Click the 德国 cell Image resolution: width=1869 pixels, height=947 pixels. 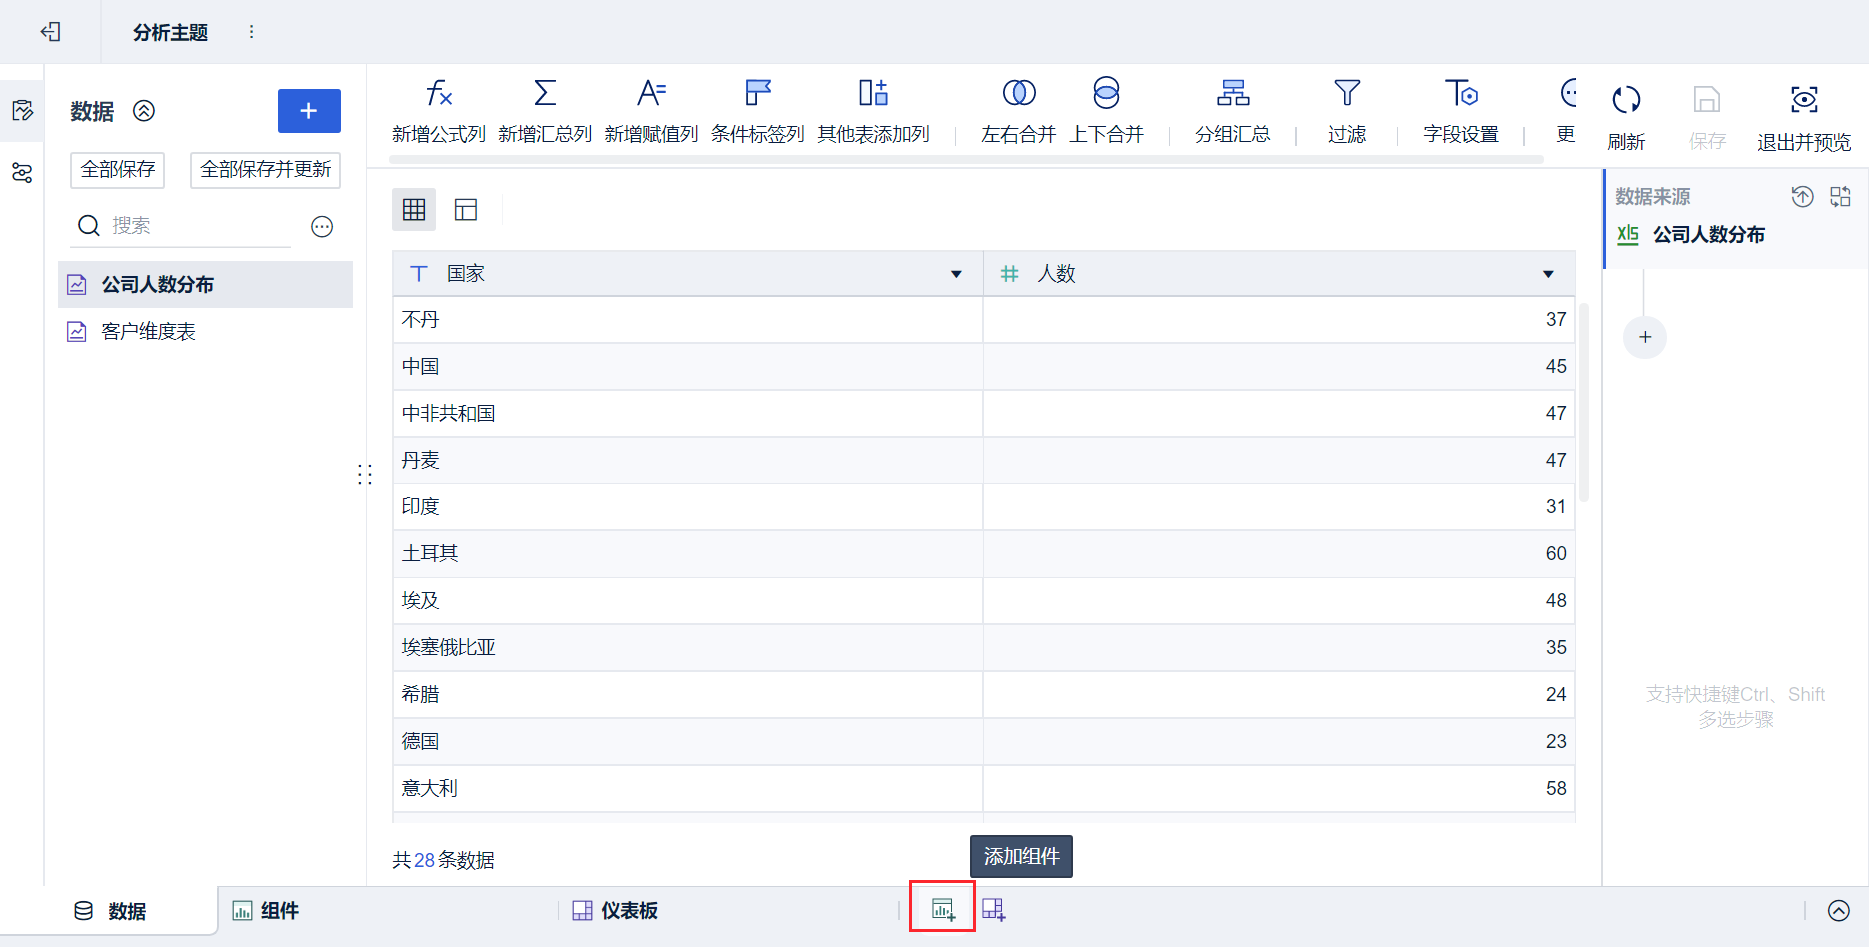pyautogui.click(x=688, y=742)
